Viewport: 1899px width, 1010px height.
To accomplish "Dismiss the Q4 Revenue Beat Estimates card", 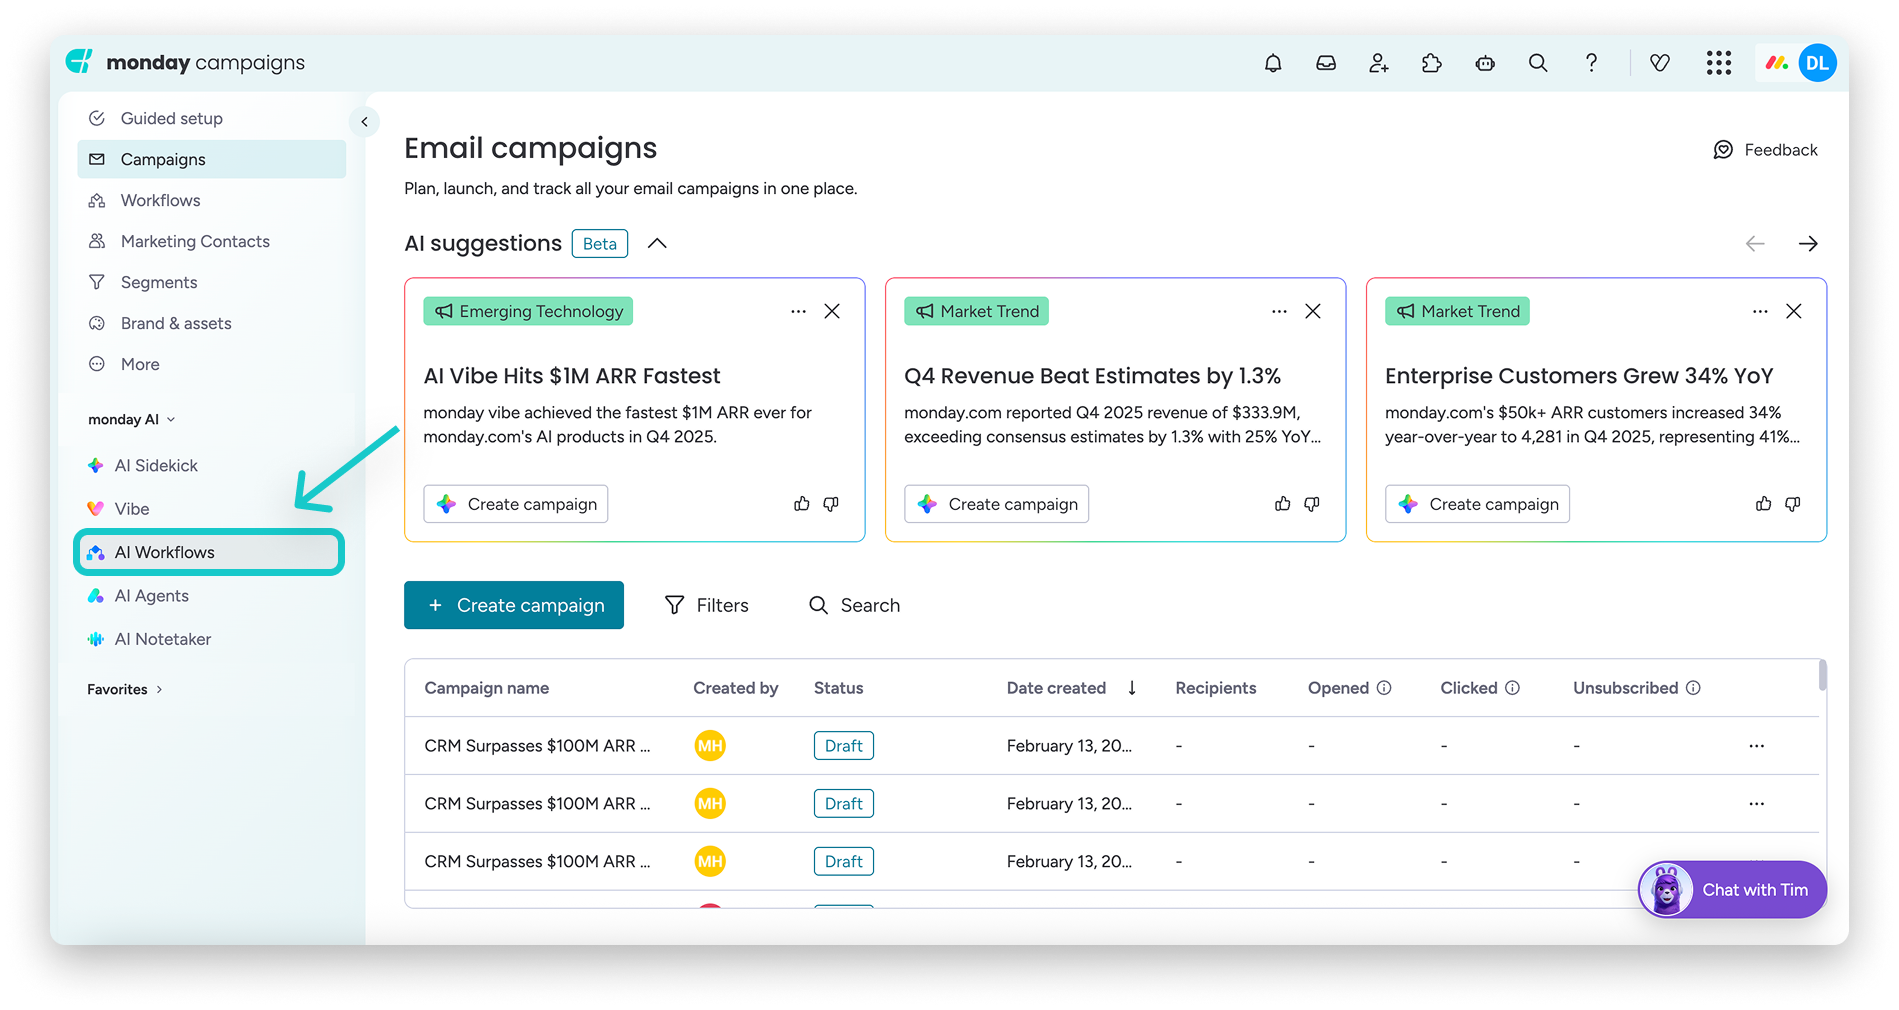I will coord(1313,311).
